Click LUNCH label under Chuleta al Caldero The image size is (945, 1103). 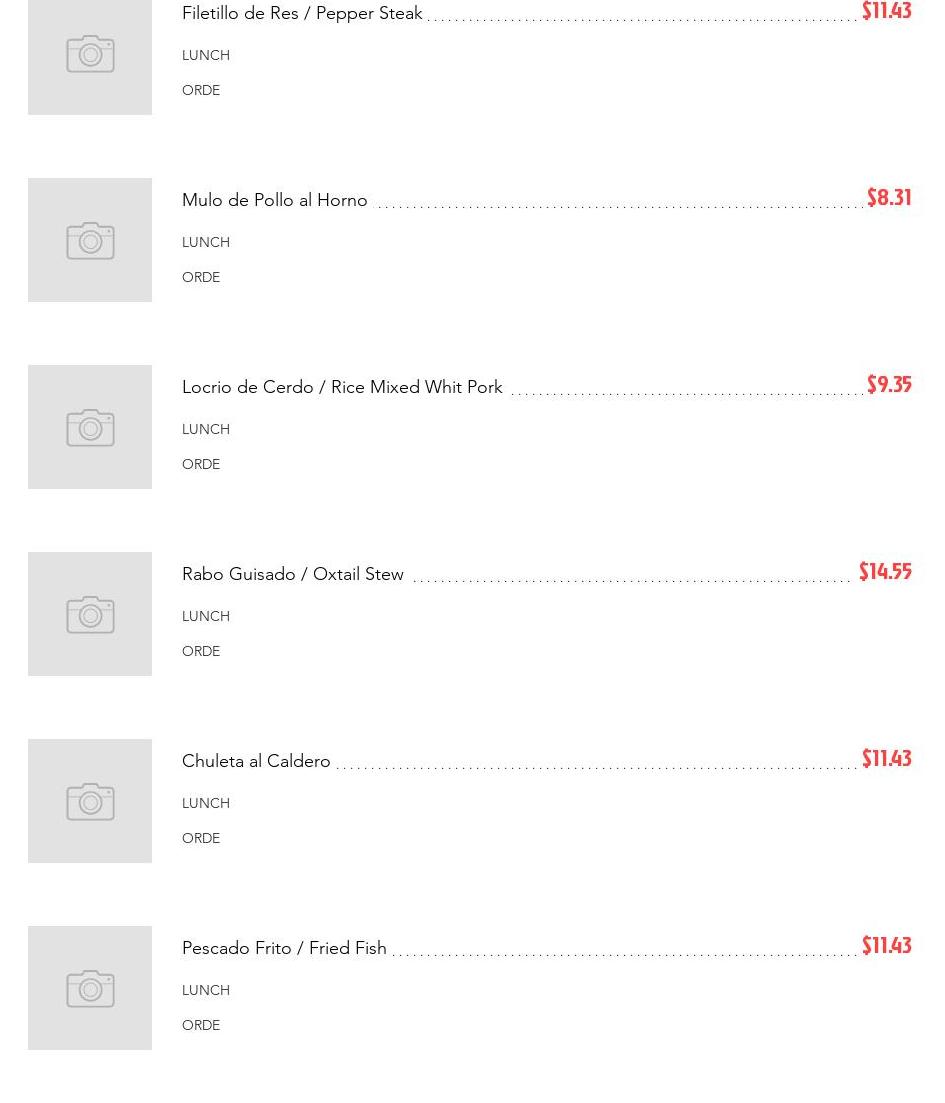pyautogui.click(x=206, y=803)
